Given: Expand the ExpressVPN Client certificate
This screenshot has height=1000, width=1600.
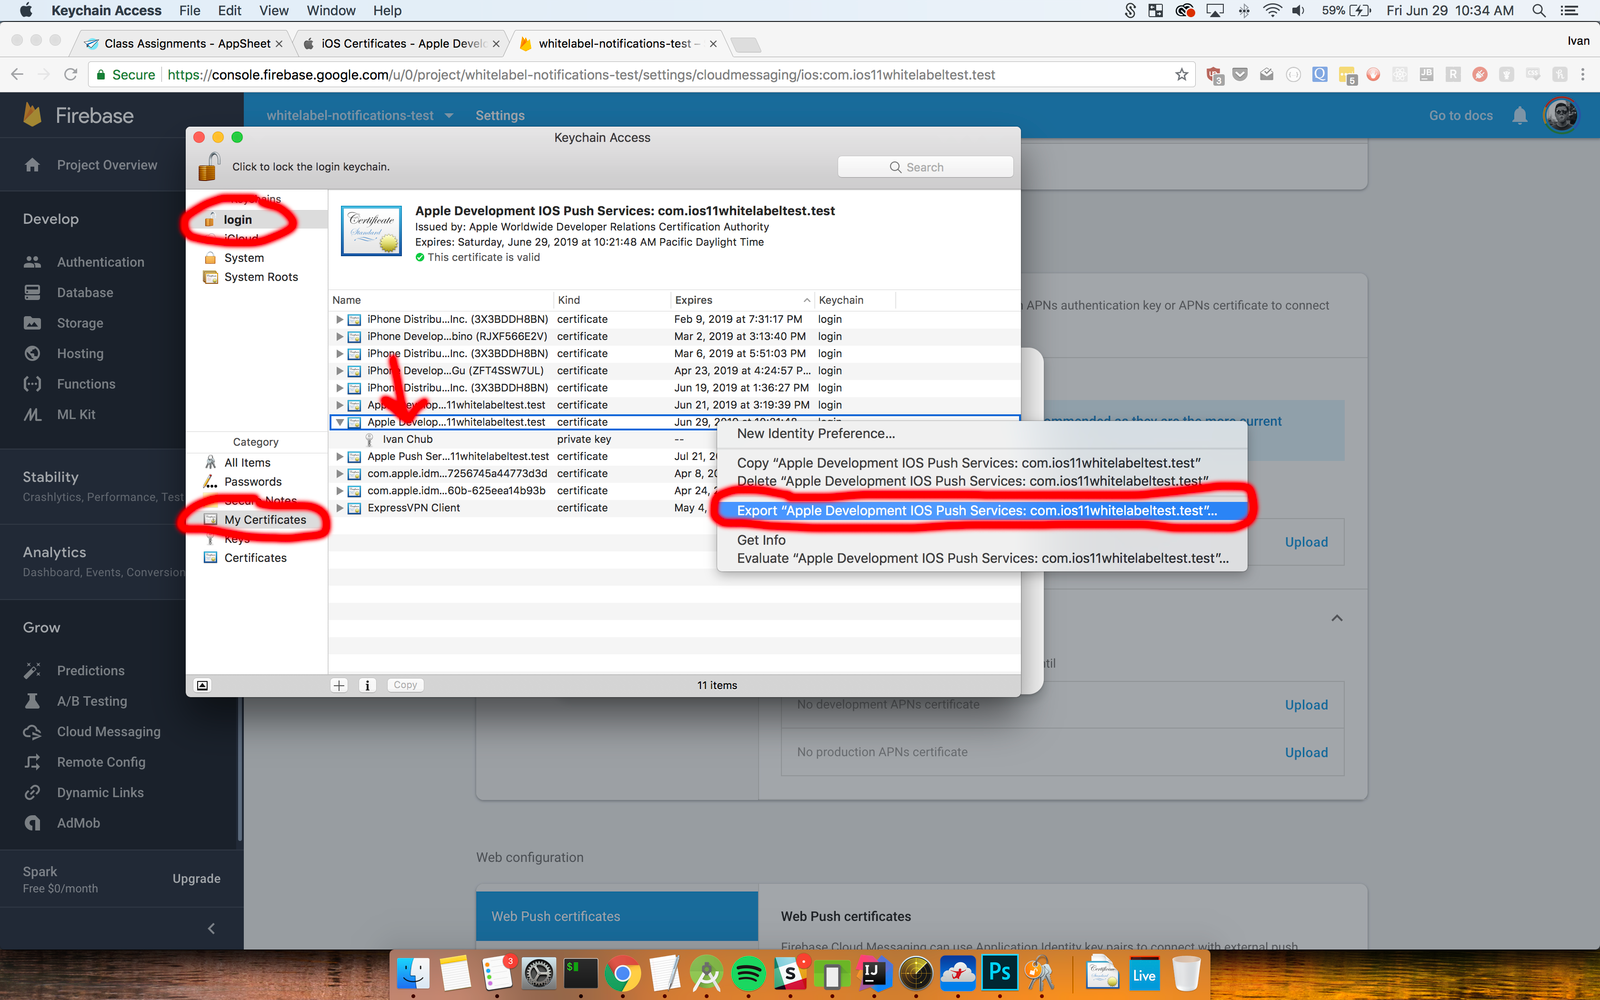Looking at the screenshot, I should click(x=339, y=508).
